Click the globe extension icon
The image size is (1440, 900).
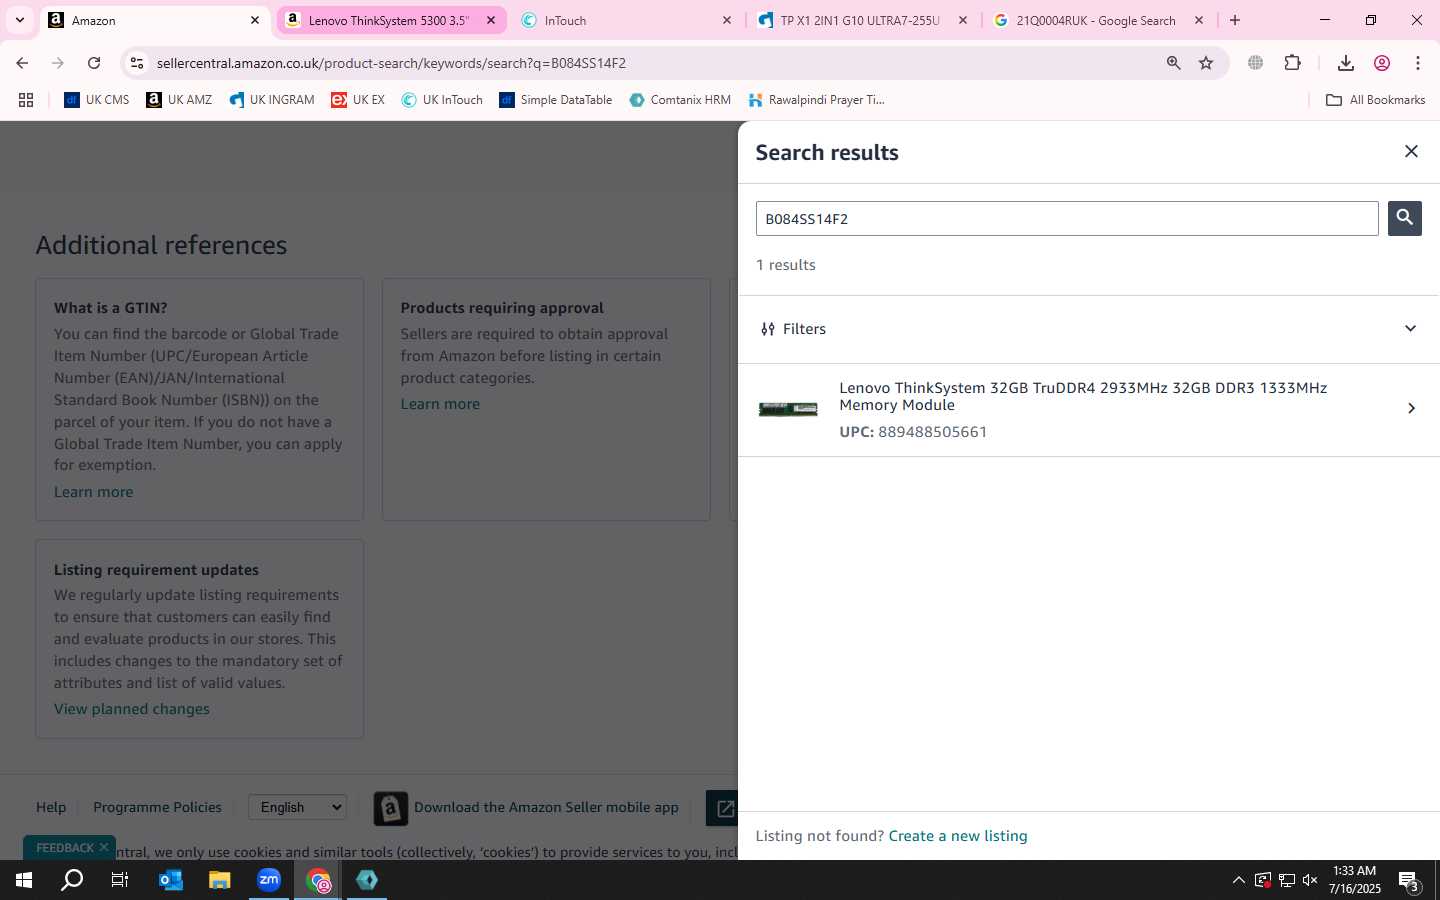coord(1255,63)
